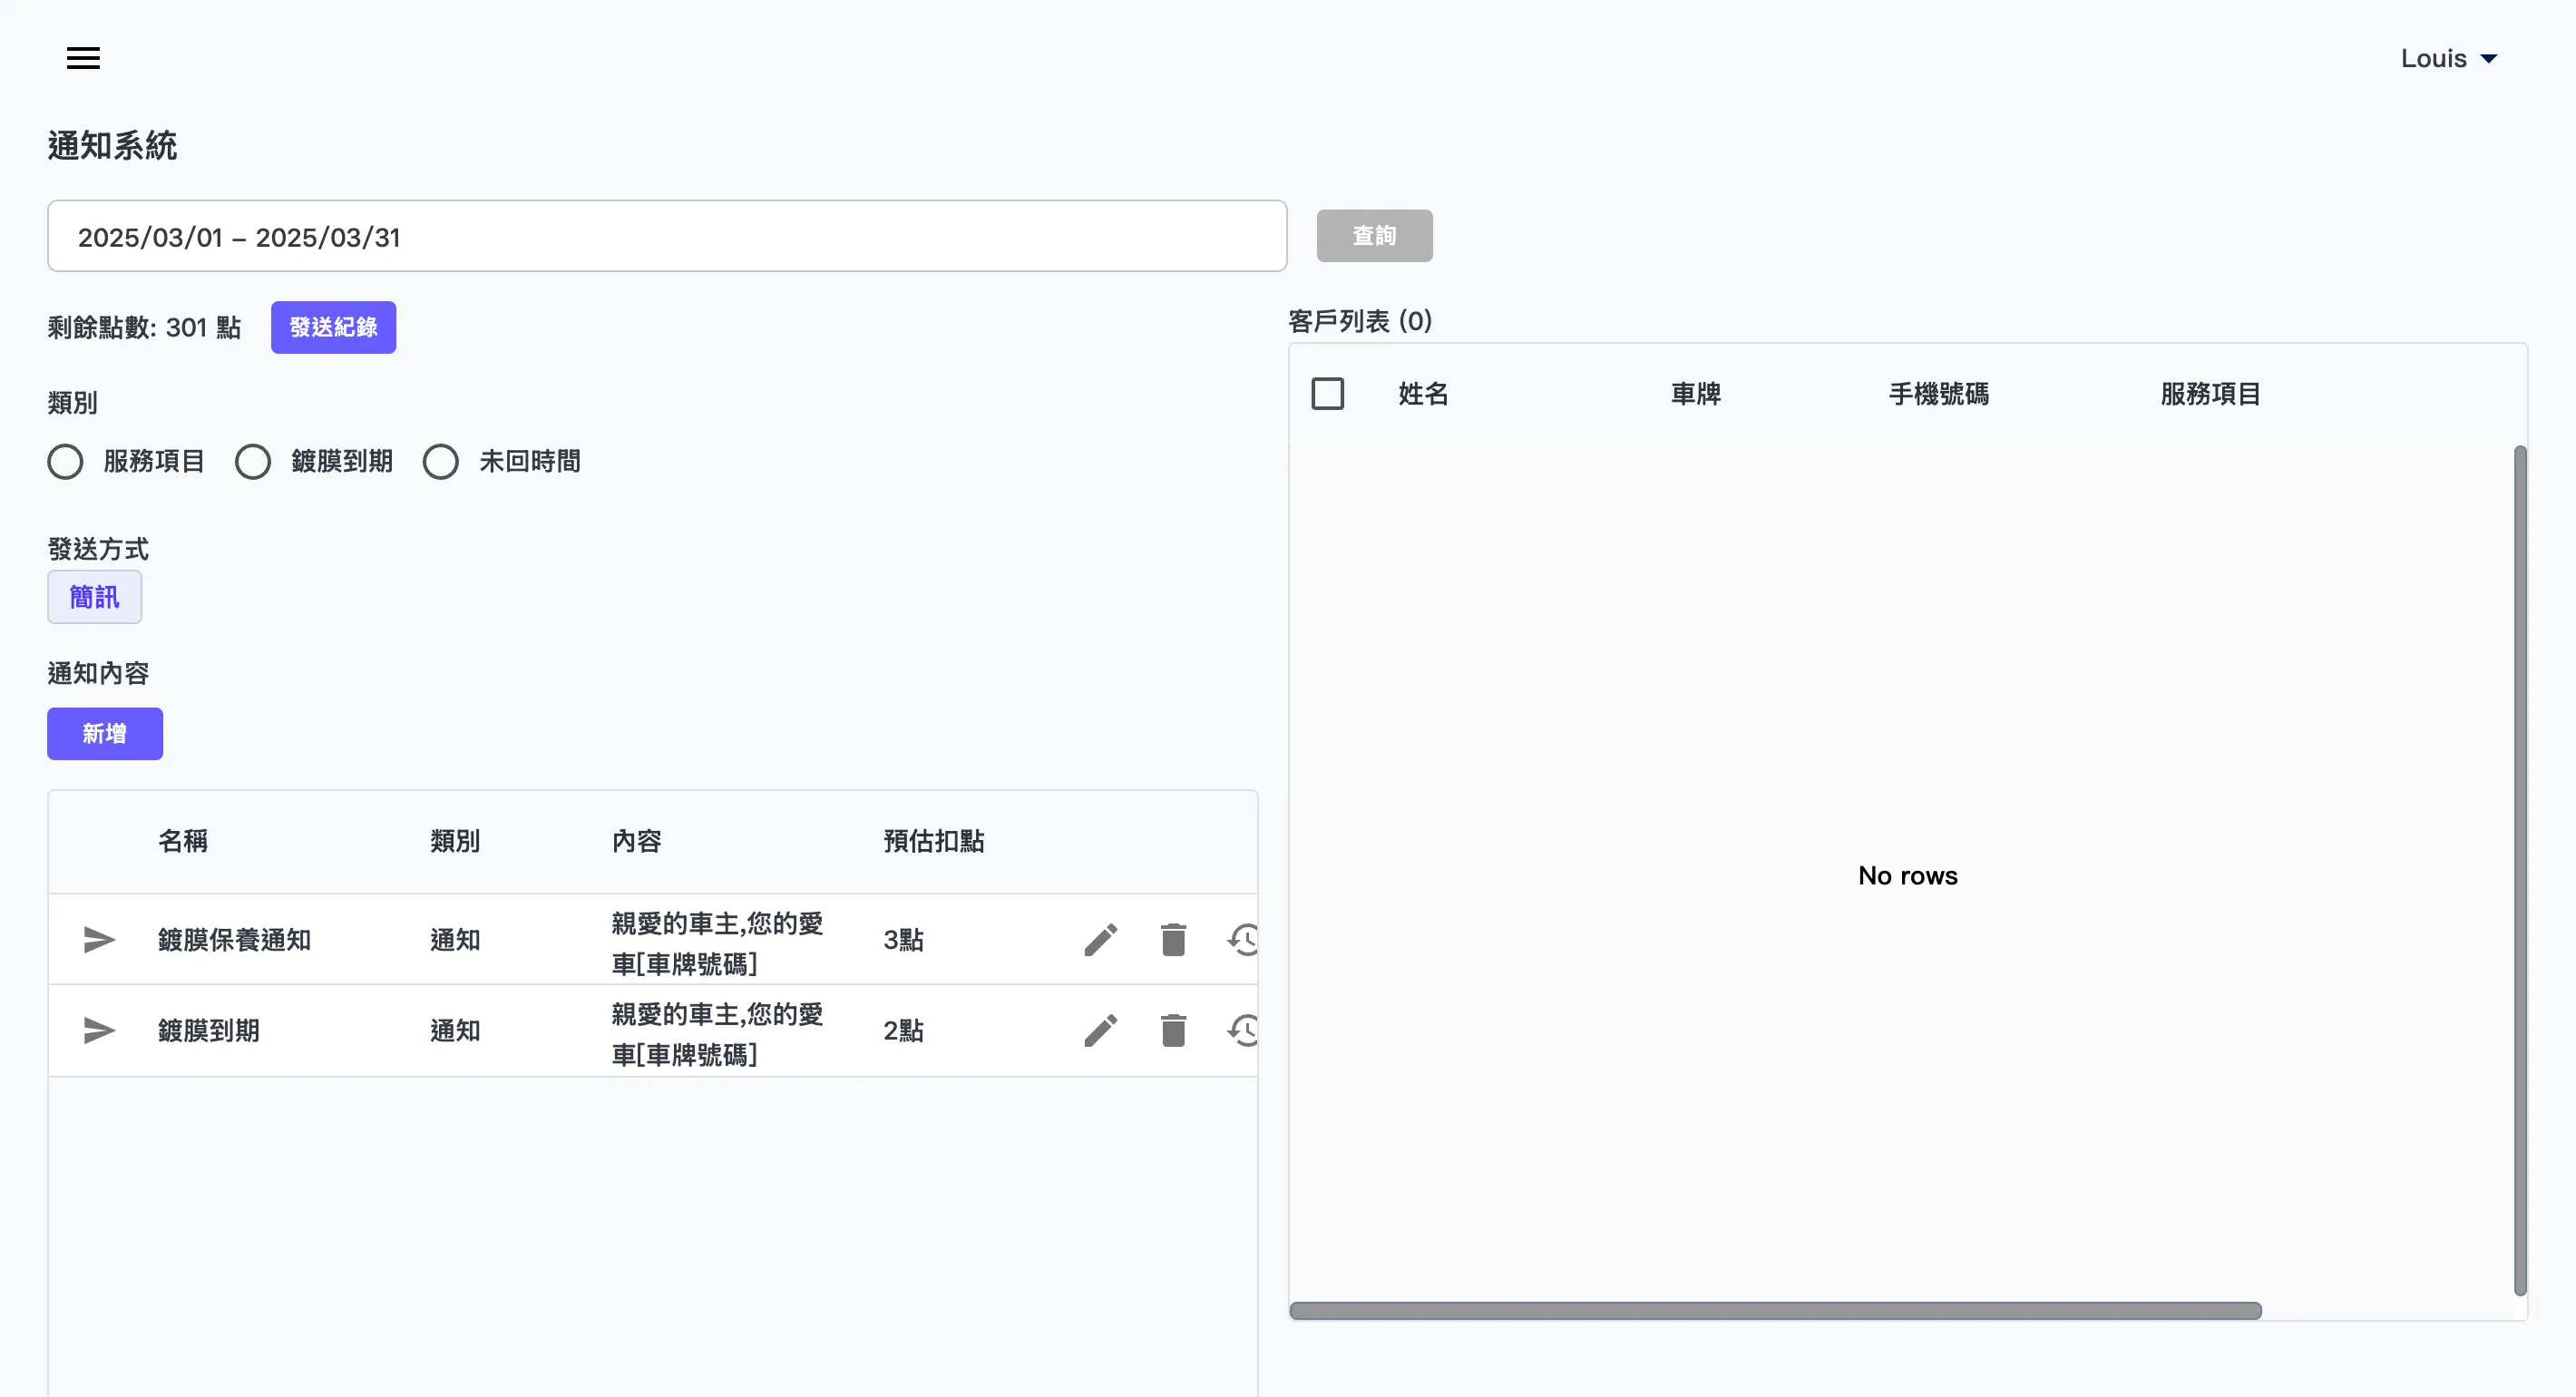Screen dimensions: 2576x1397
Task: Delete the 鍍膜保養通知 template with trash icon
Action: coord(1173,940)
